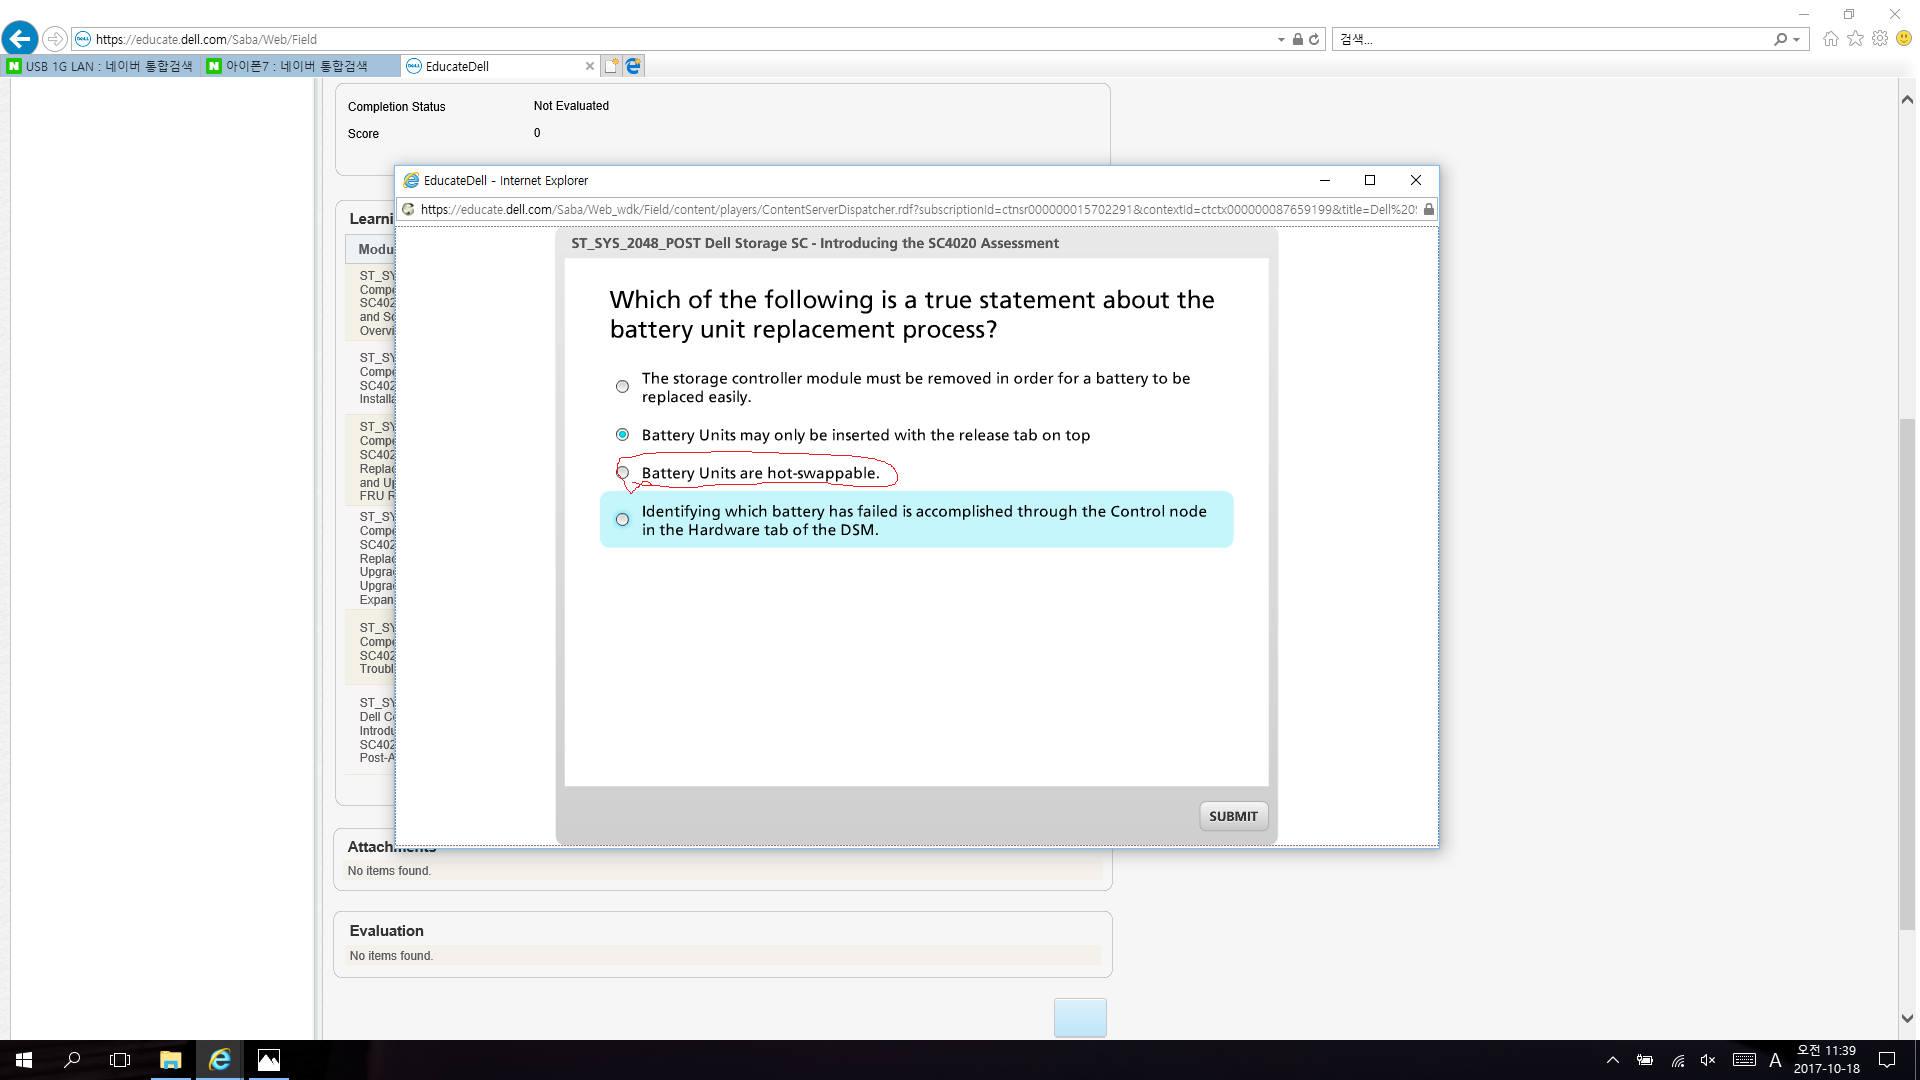Click the page vertical scrollbar down arrow
1920x1080 pixels.
1907,1018
